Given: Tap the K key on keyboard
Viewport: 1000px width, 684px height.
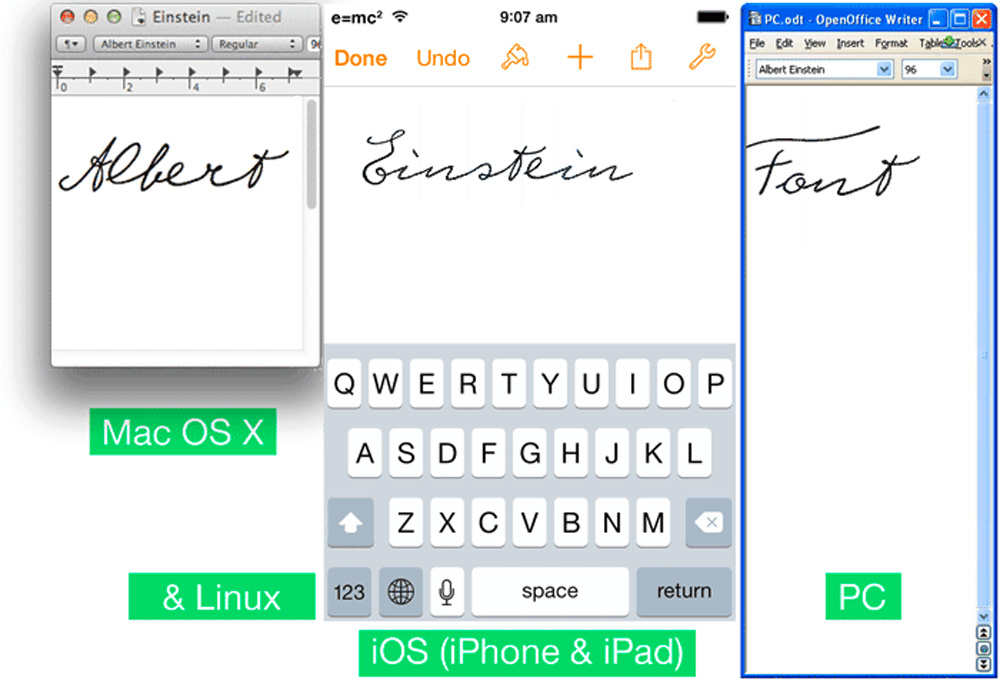Looking at the screenshot, I should (653, 453).
